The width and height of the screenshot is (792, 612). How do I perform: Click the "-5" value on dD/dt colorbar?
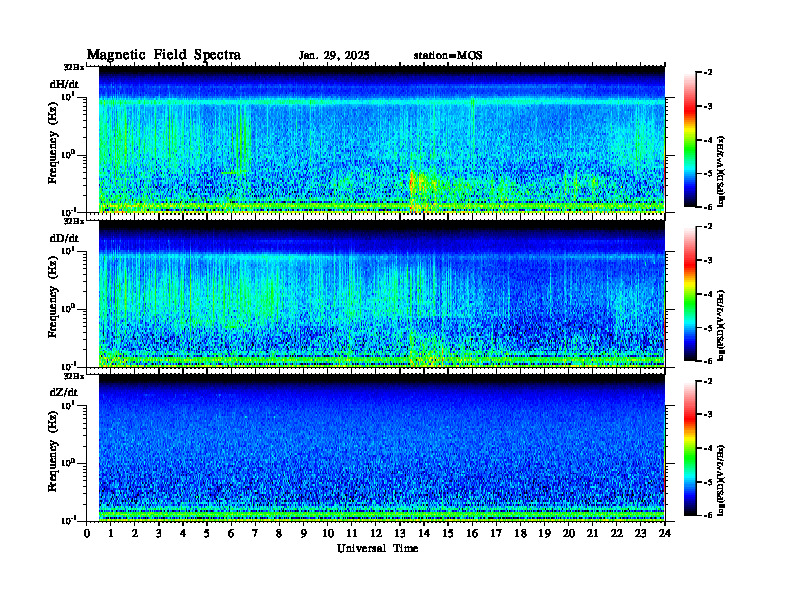708,327
